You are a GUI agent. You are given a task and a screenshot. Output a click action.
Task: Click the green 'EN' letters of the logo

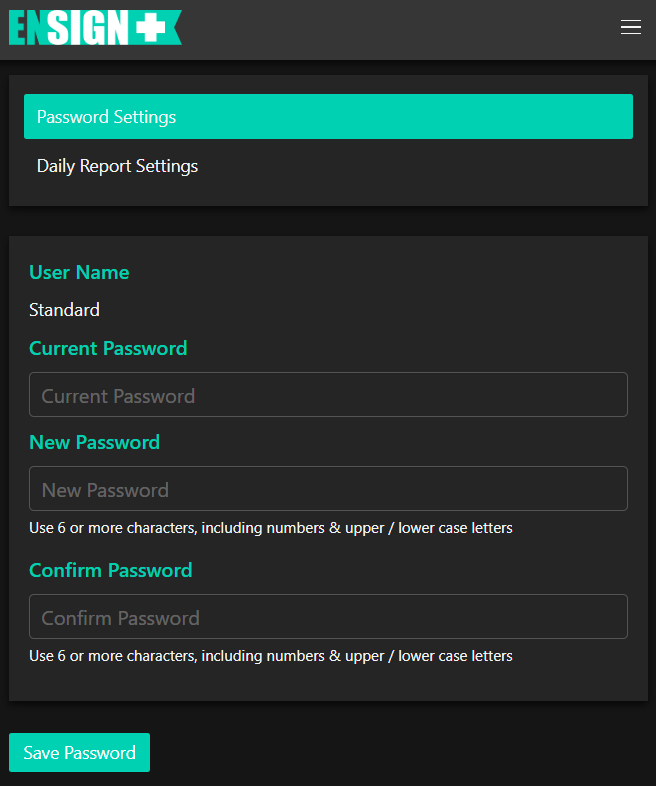27,28
